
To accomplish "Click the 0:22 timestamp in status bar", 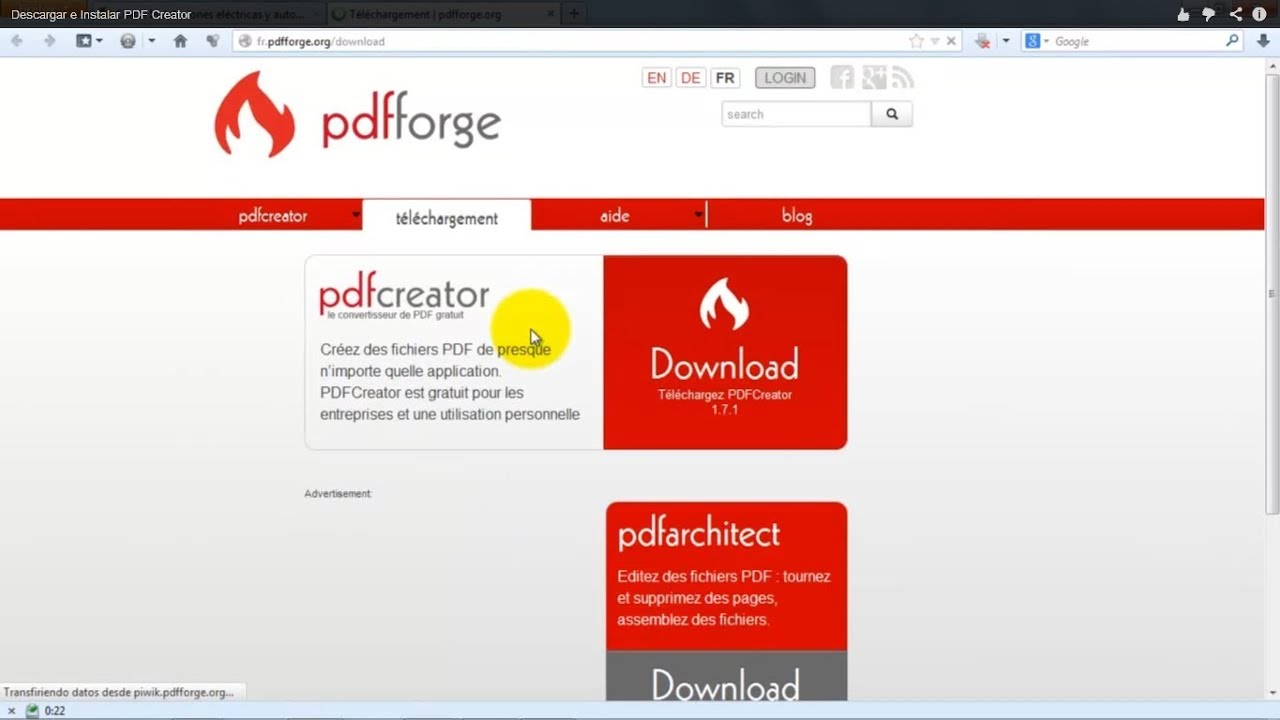I will [55, 711].
